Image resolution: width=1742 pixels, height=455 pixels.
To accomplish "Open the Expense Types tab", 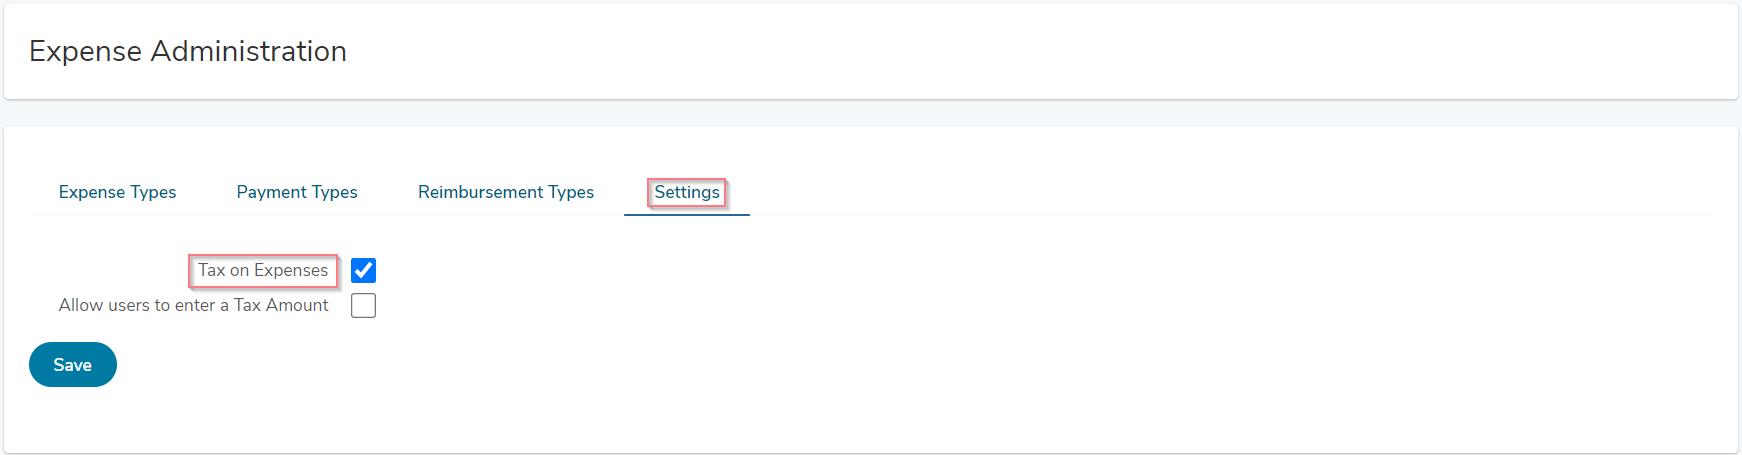I will (x=117, y=192).
